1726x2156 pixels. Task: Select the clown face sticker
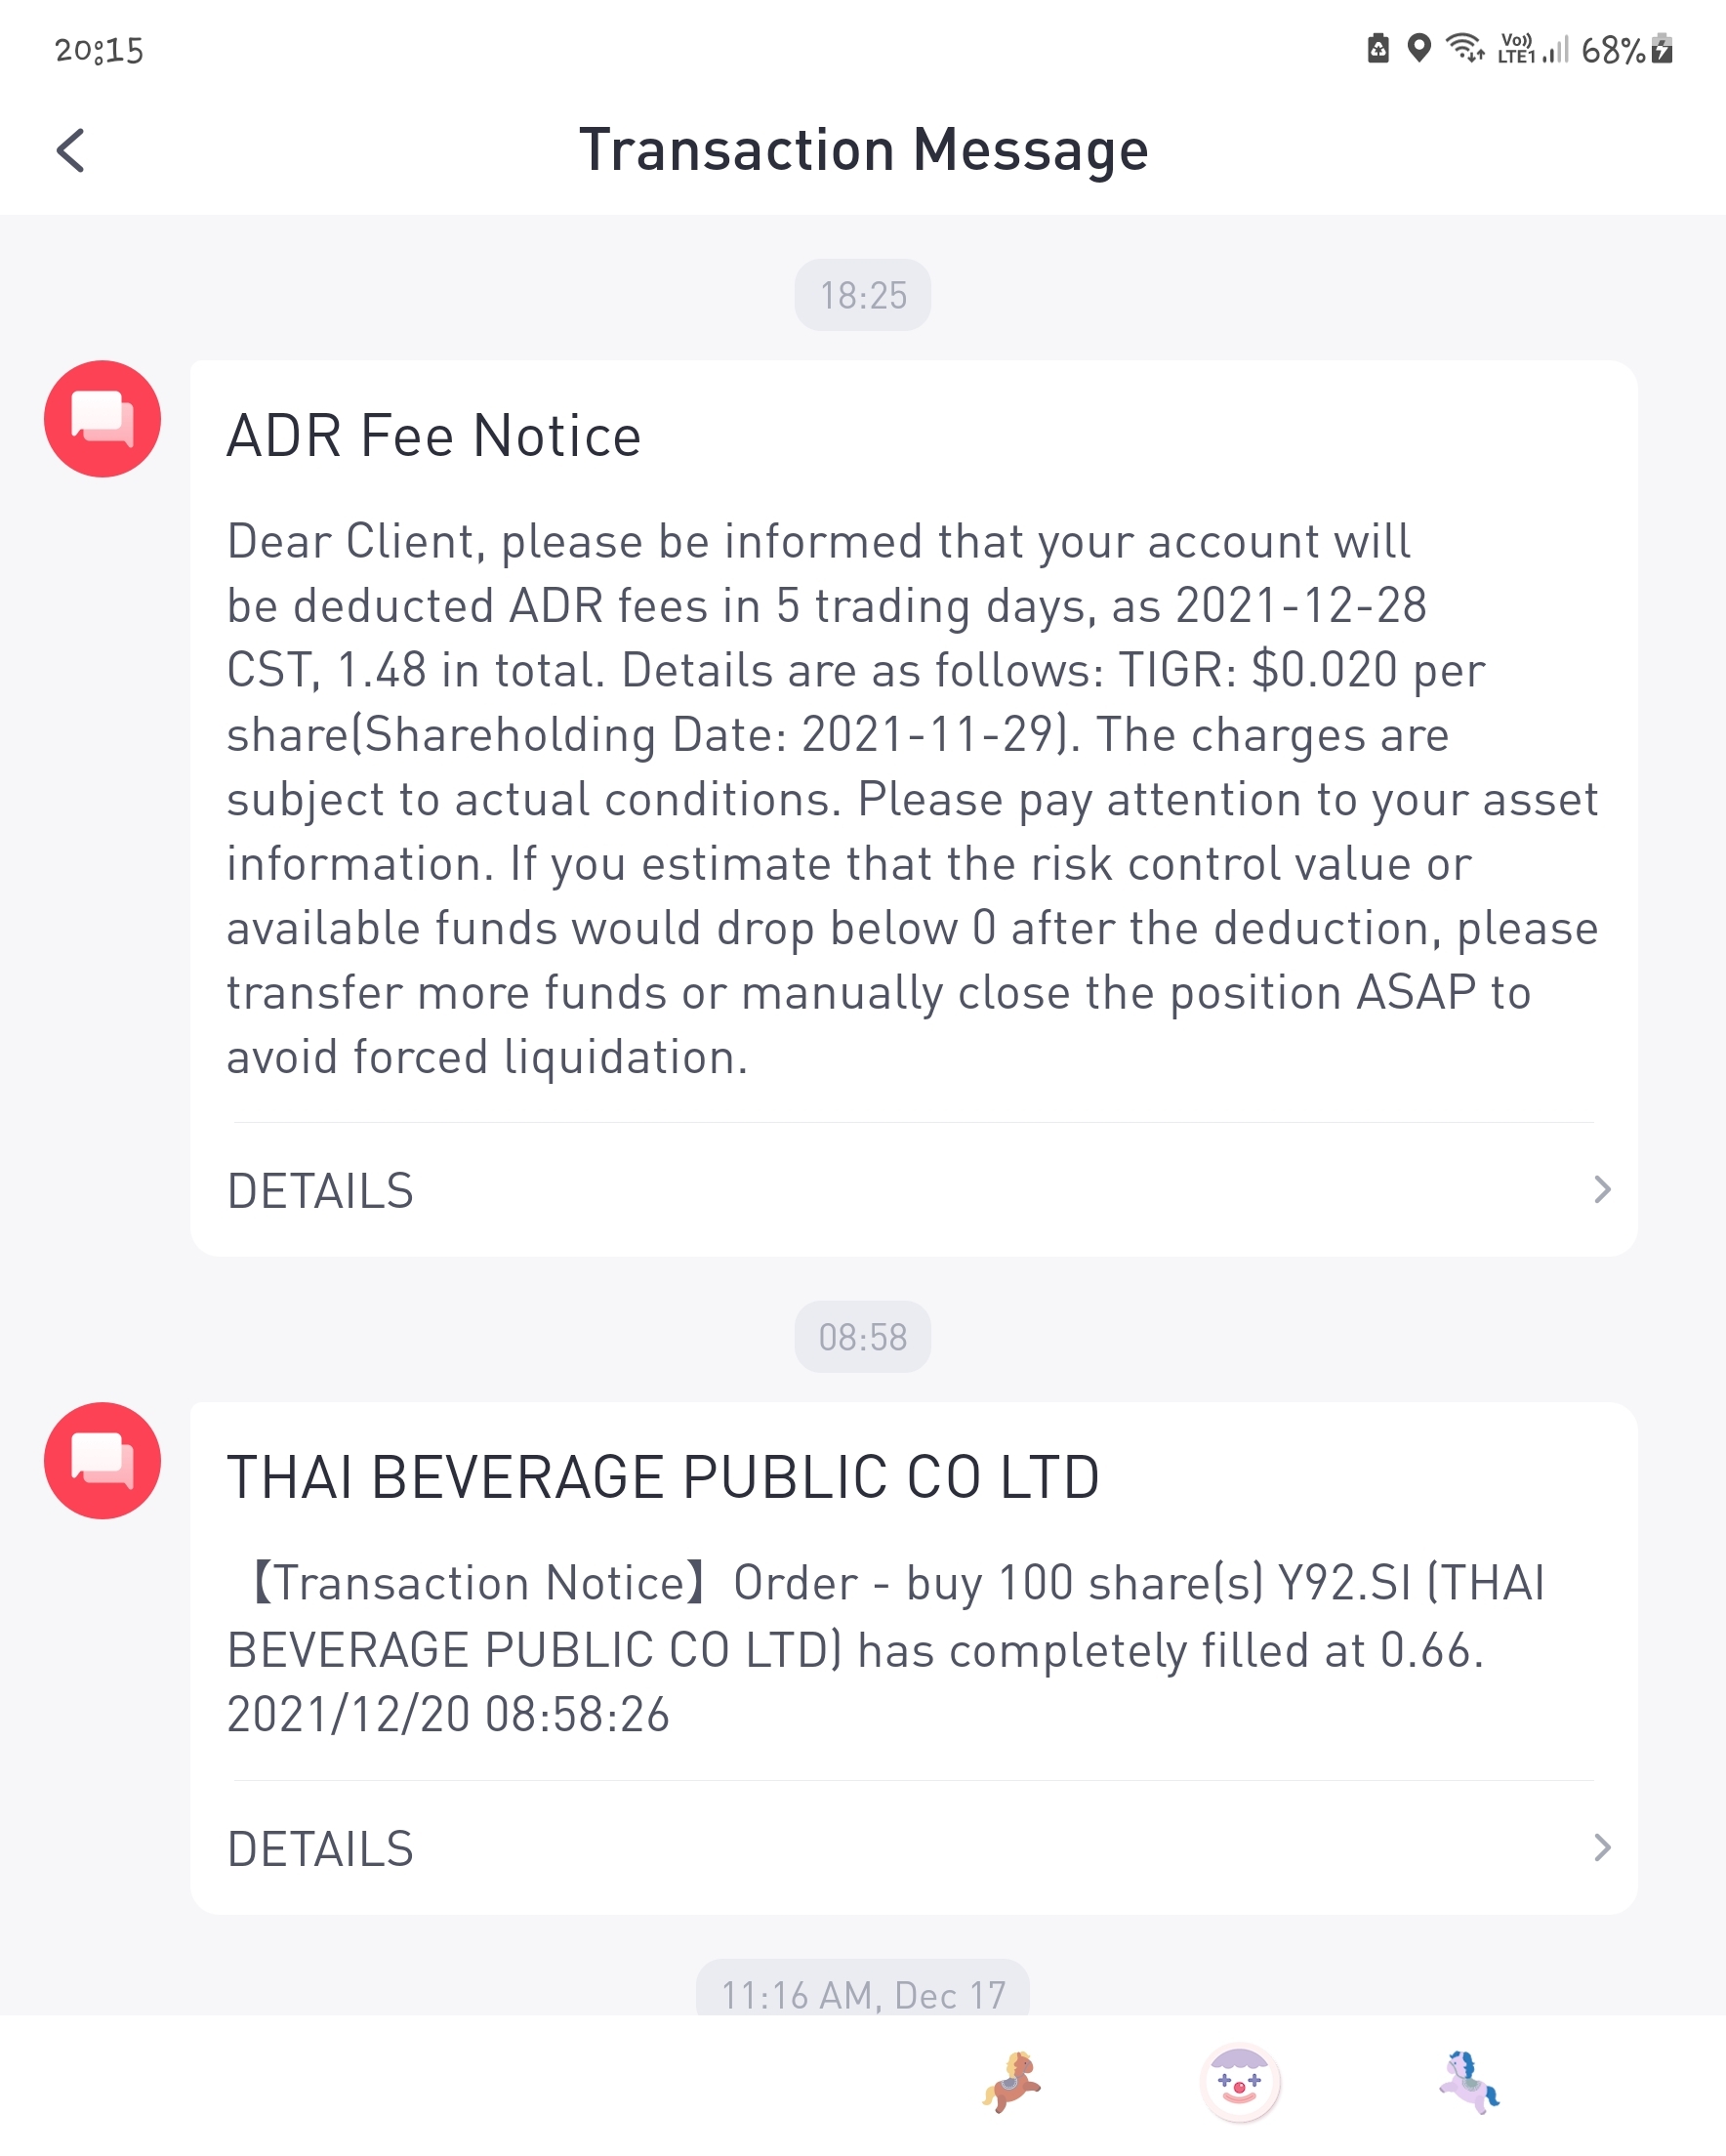click(1239, 2082)
